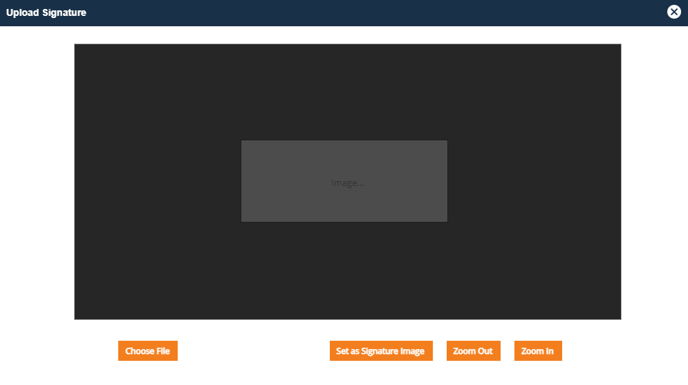This screenshot has width=688, height=385.
Task: Select the gray Image placeholder box
Action: (x=344, y=181)
